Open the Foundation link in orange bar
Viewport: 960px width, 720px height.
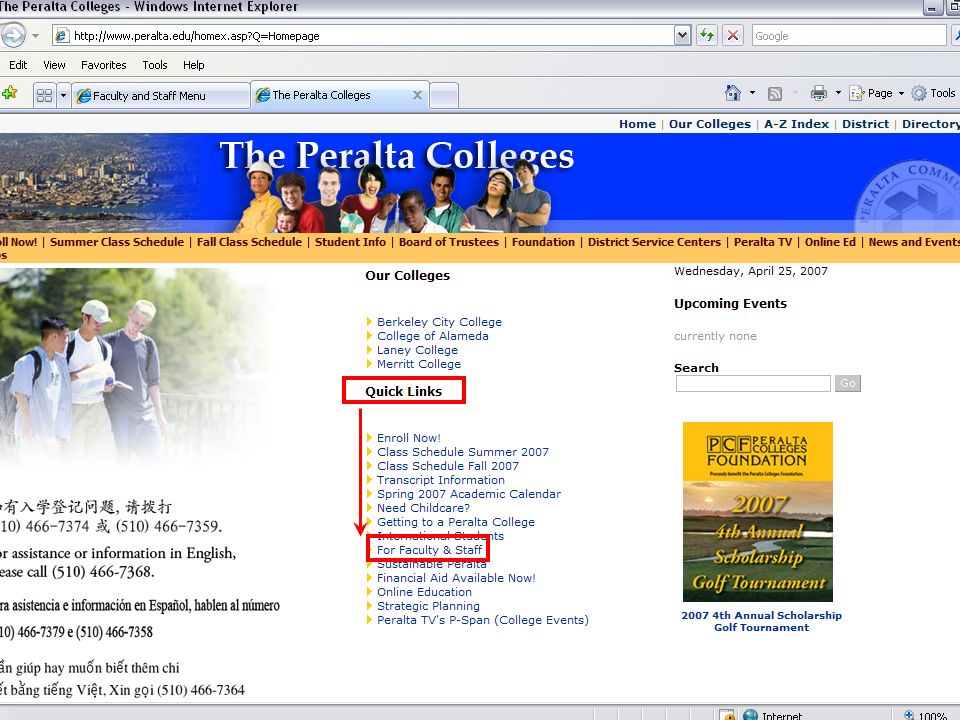click(x=543, y=242)
